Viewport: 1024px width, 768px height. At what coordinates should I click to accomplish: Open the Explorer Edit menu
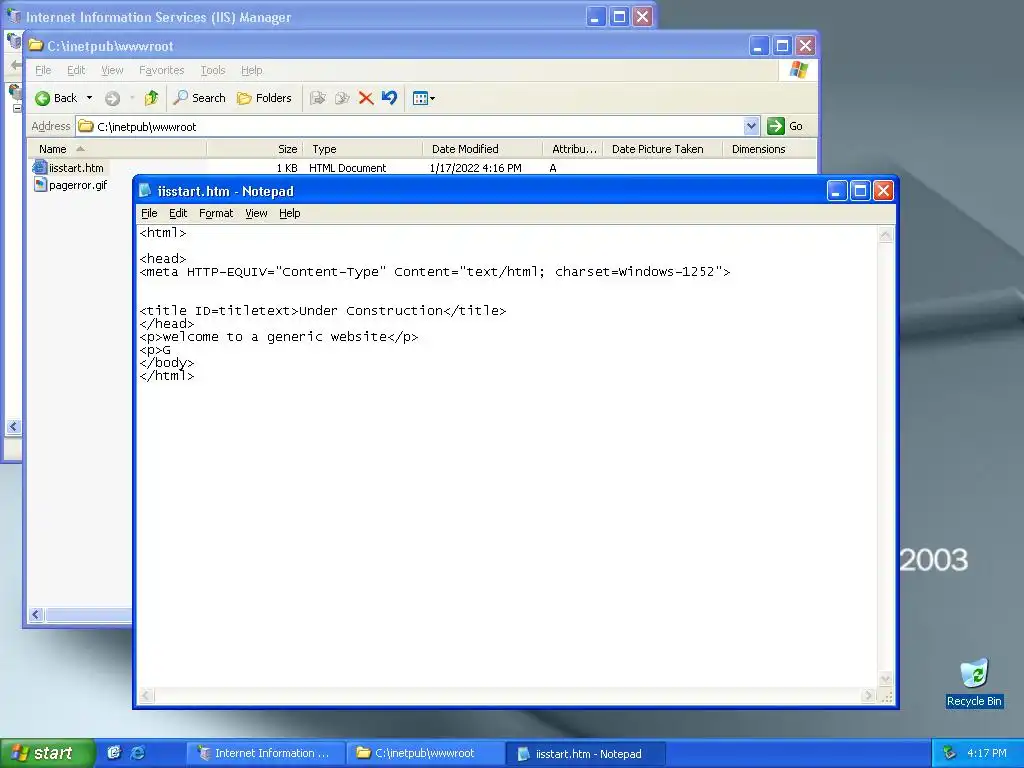(76, 70)
